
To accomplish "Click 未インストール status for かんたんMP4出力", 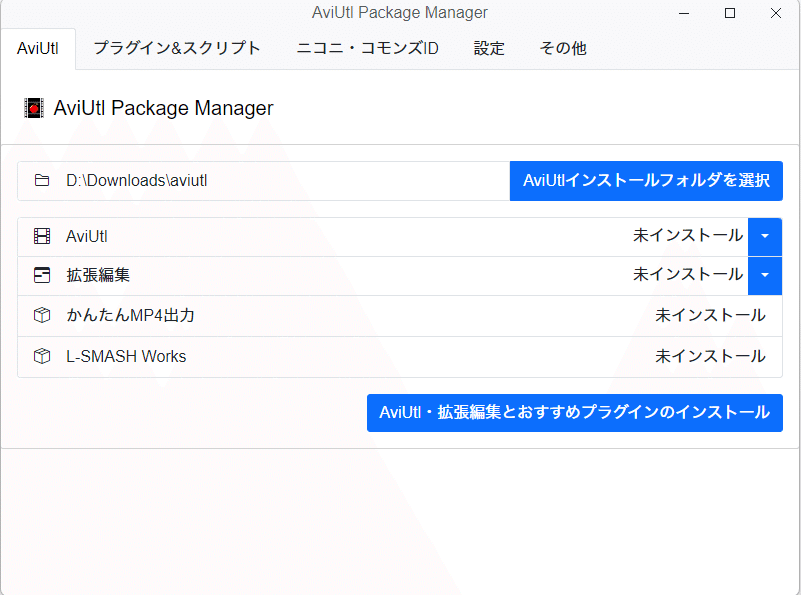I will pyautogui.click(x=710, y=315).
